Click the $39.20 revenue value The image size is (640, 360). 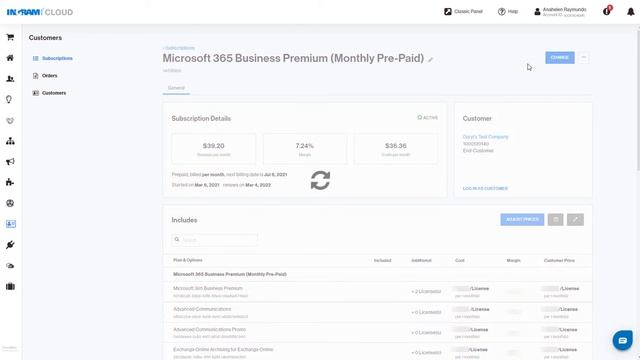click(213, 146)
